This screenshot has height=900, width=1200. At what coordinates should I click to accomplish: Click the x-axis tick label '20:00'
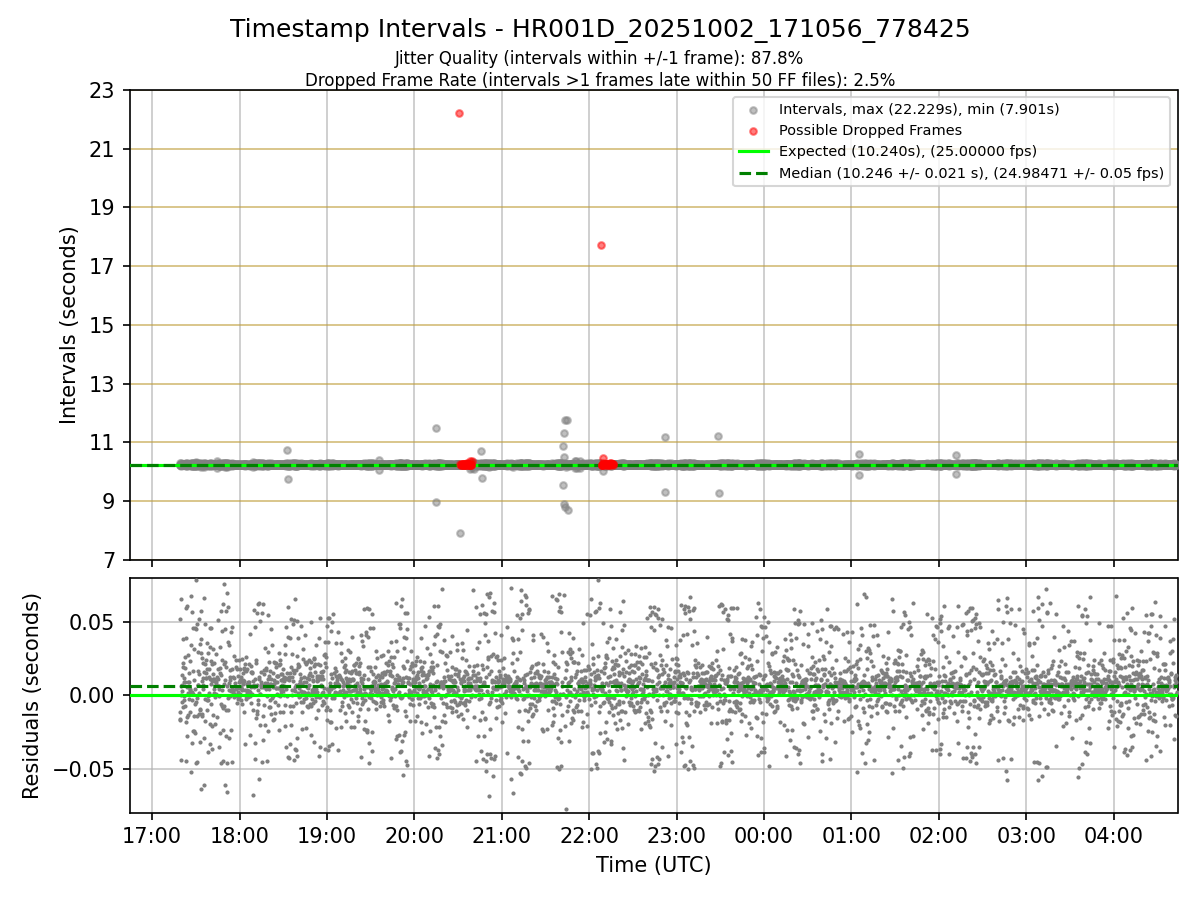[x=414, y=835]
